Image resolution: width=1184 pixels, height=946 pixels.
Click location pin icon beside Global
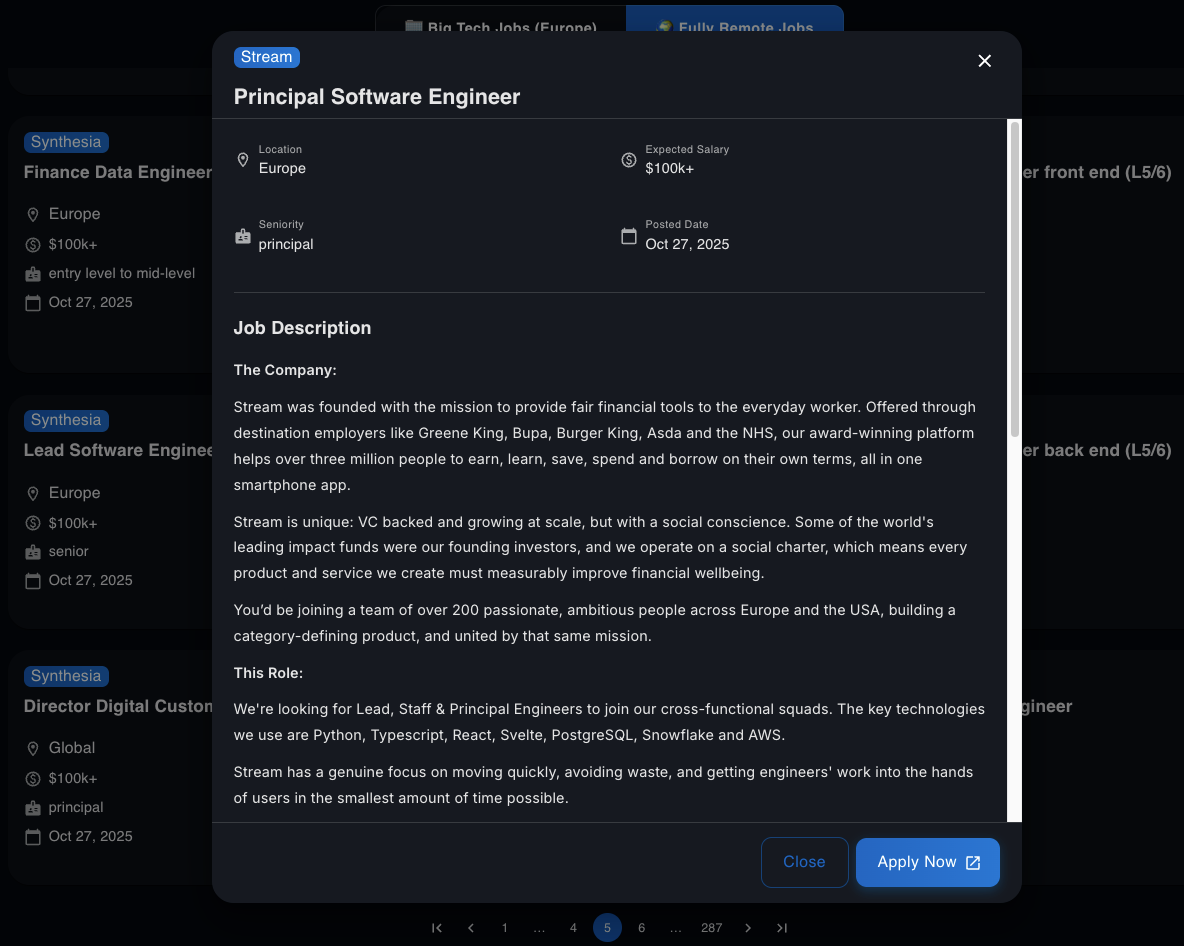click(x=32, y=748)
